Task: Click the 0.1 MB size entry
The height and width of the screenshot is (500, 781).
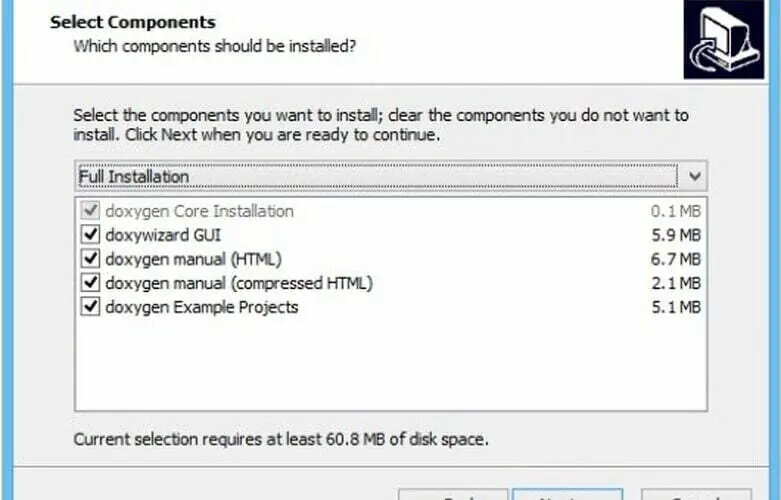Action: pyautogui.click(x=676, y=211)
